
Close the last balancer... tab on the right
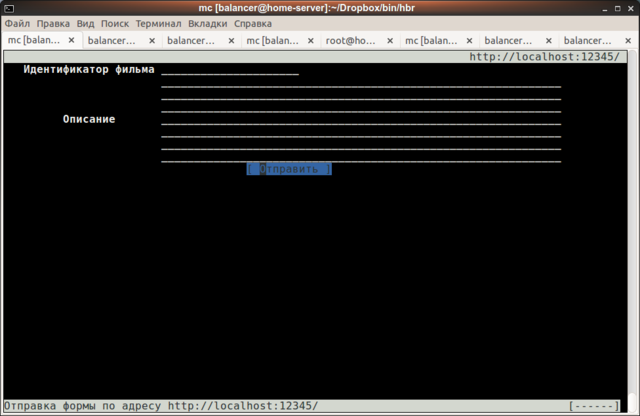pyautogui.click(x=627, y=41)
